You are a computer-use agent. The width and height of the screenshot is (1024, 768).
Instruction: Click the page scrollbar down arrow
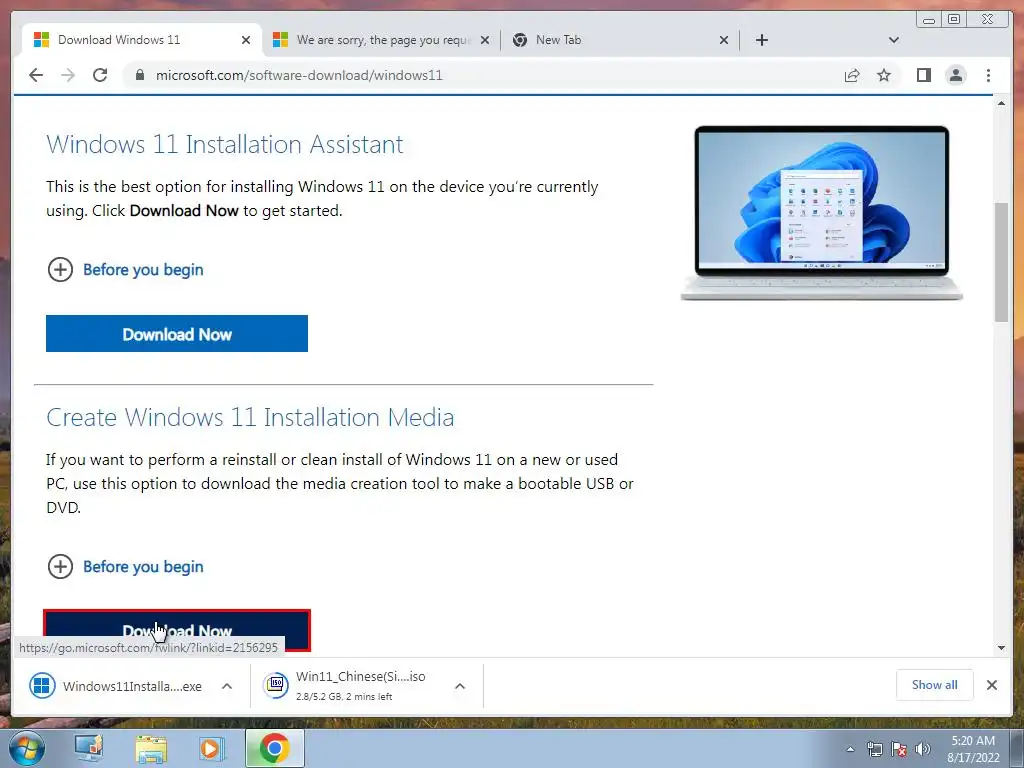click(1001, 648)
